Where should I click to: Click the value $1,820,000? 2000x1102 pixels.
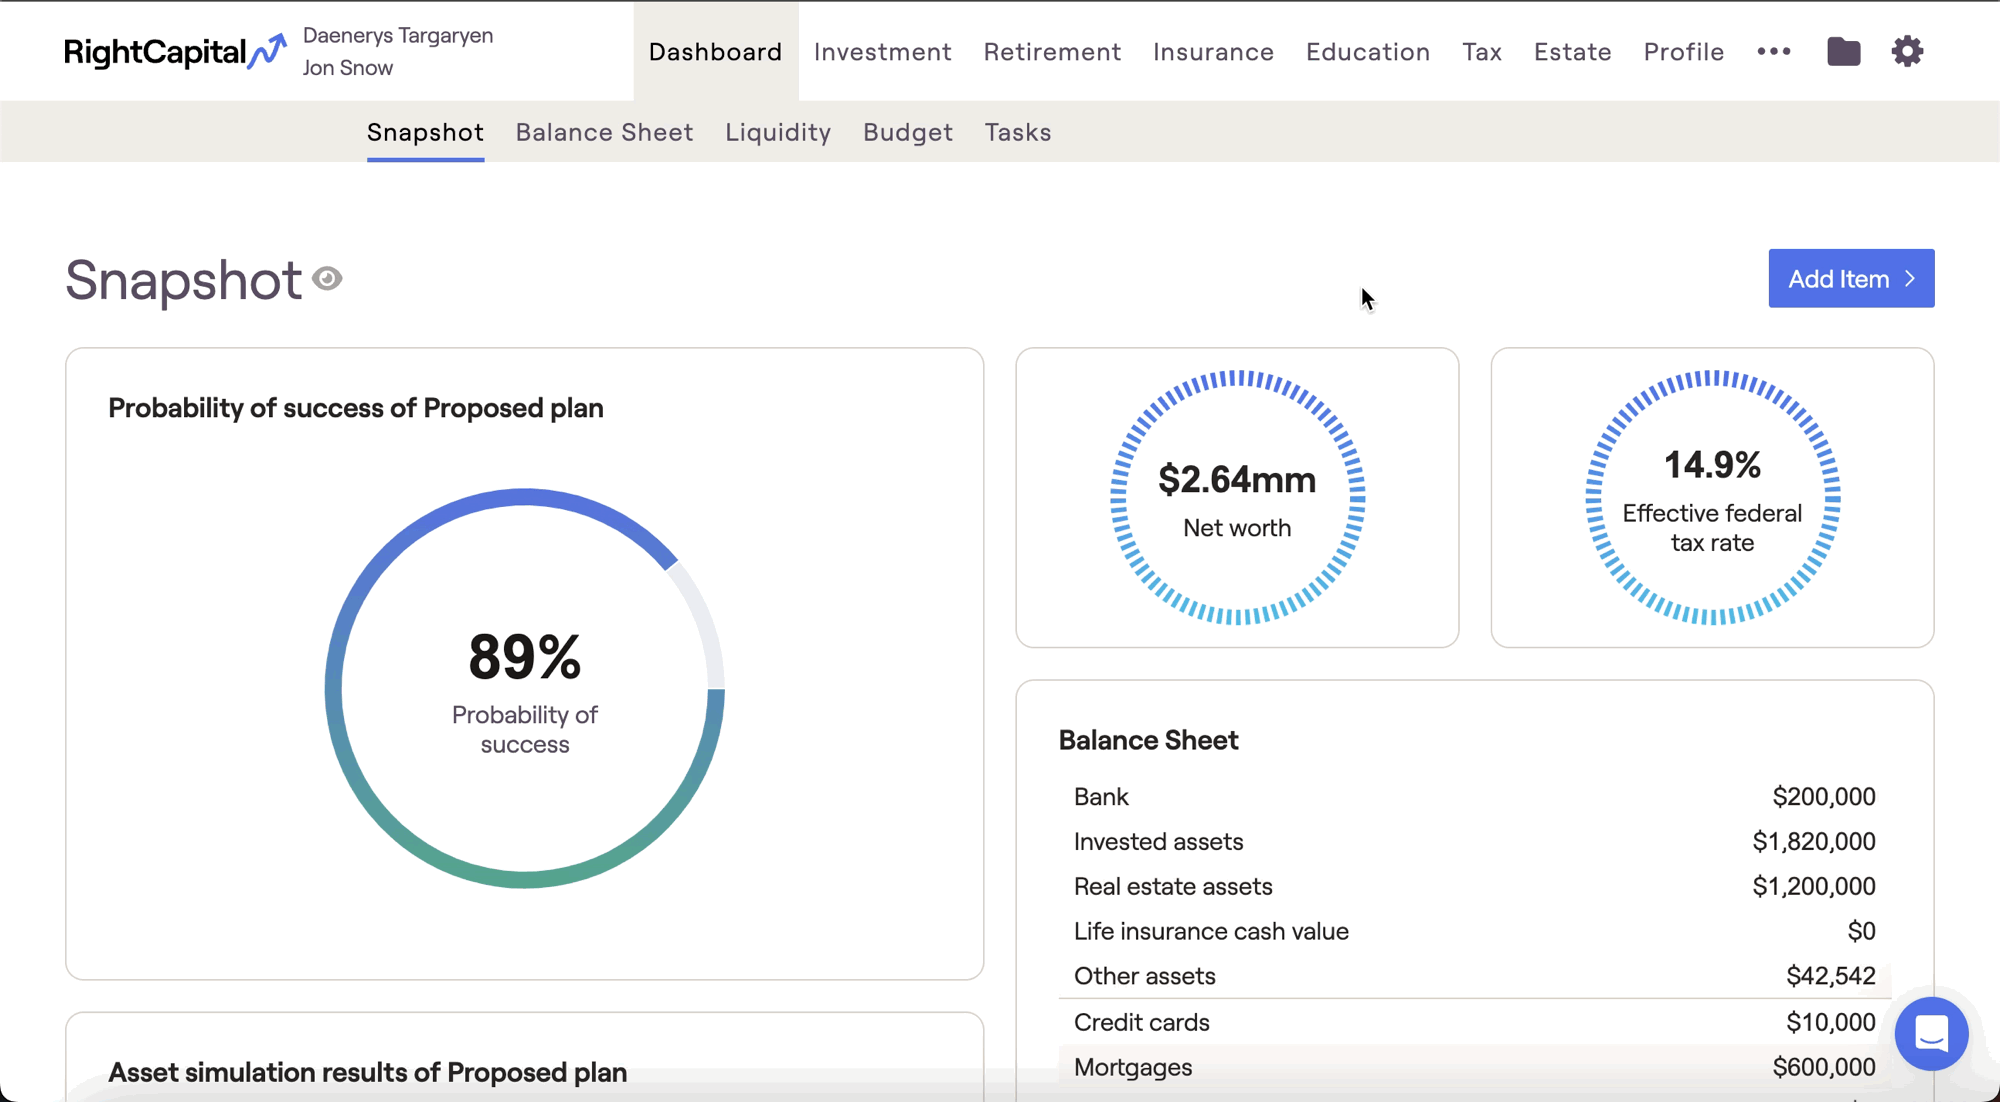(1813, 841)
